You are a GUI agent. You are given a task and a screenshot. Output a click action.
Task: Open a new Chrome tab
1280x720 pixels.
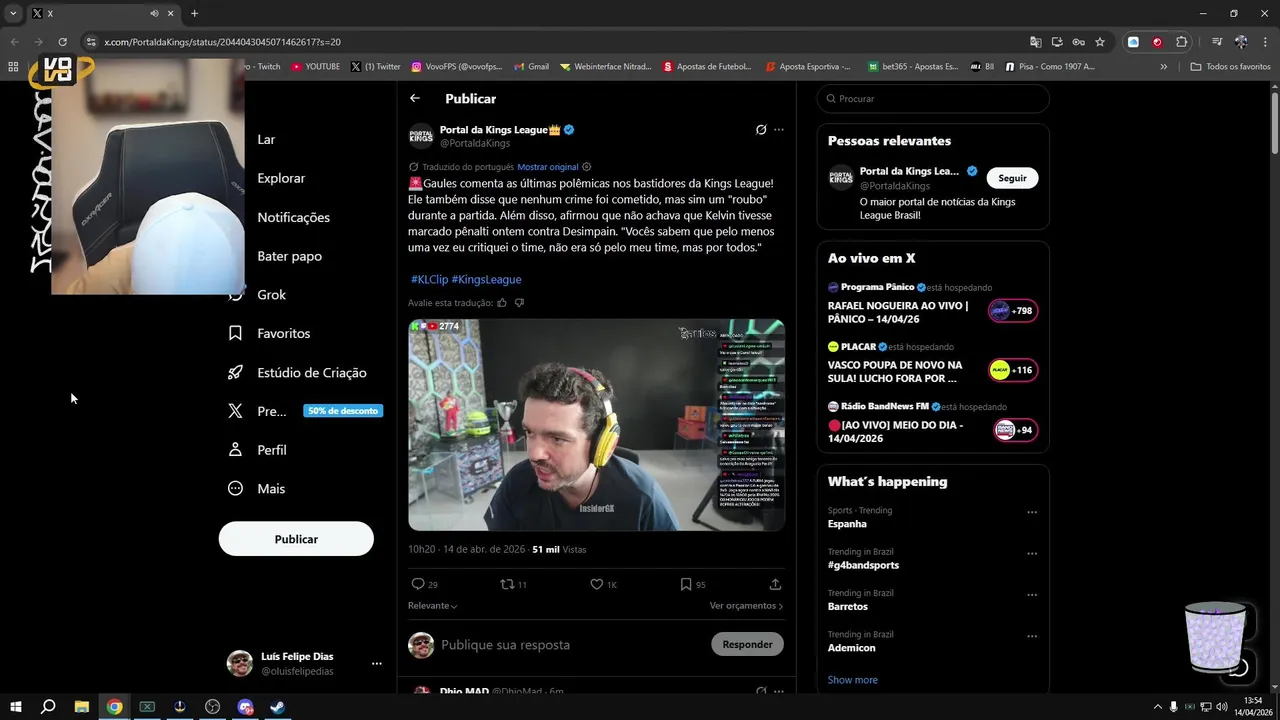[194, 14]
